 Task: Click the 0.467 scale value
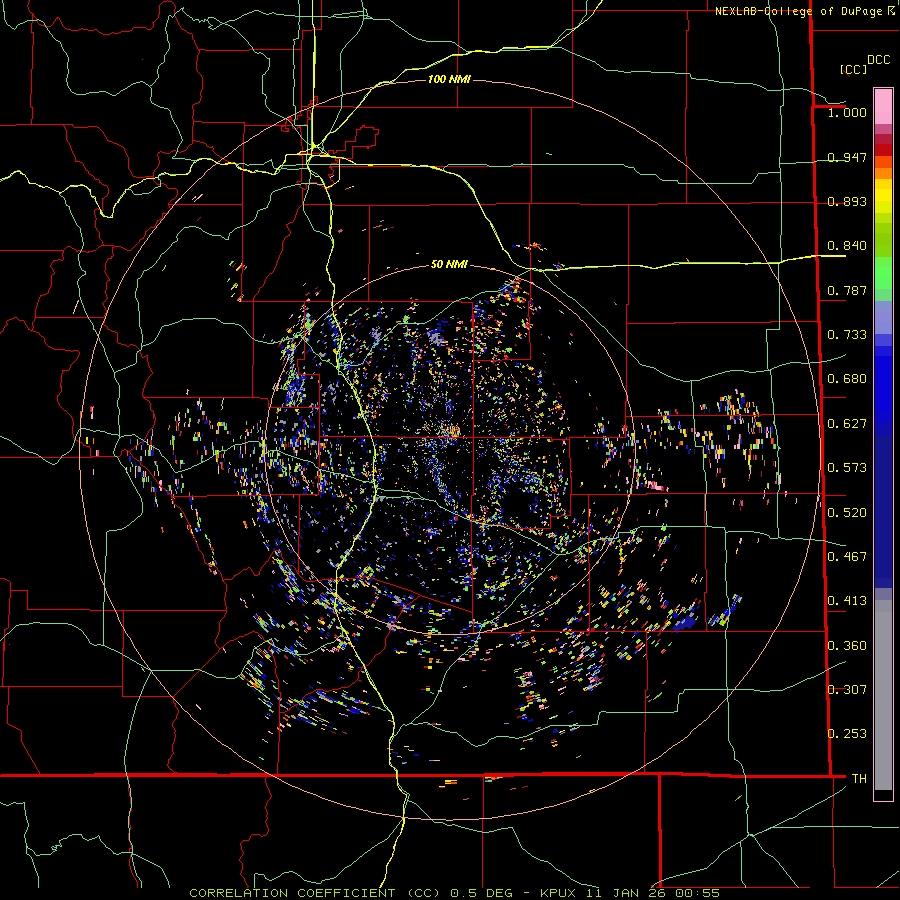pos(847,557)
